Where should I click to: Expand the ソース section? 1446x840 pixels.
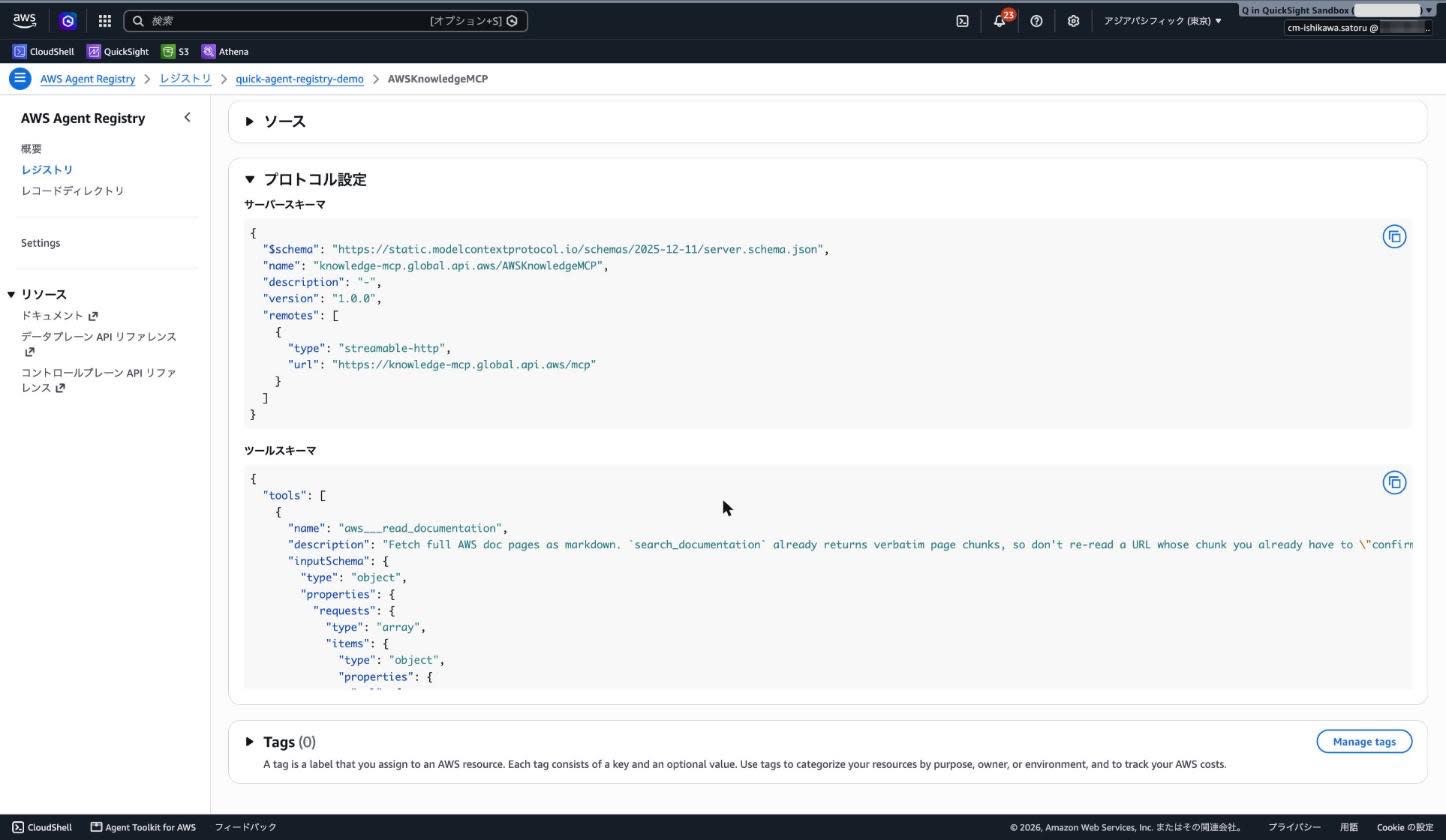(x=250, y=121)
